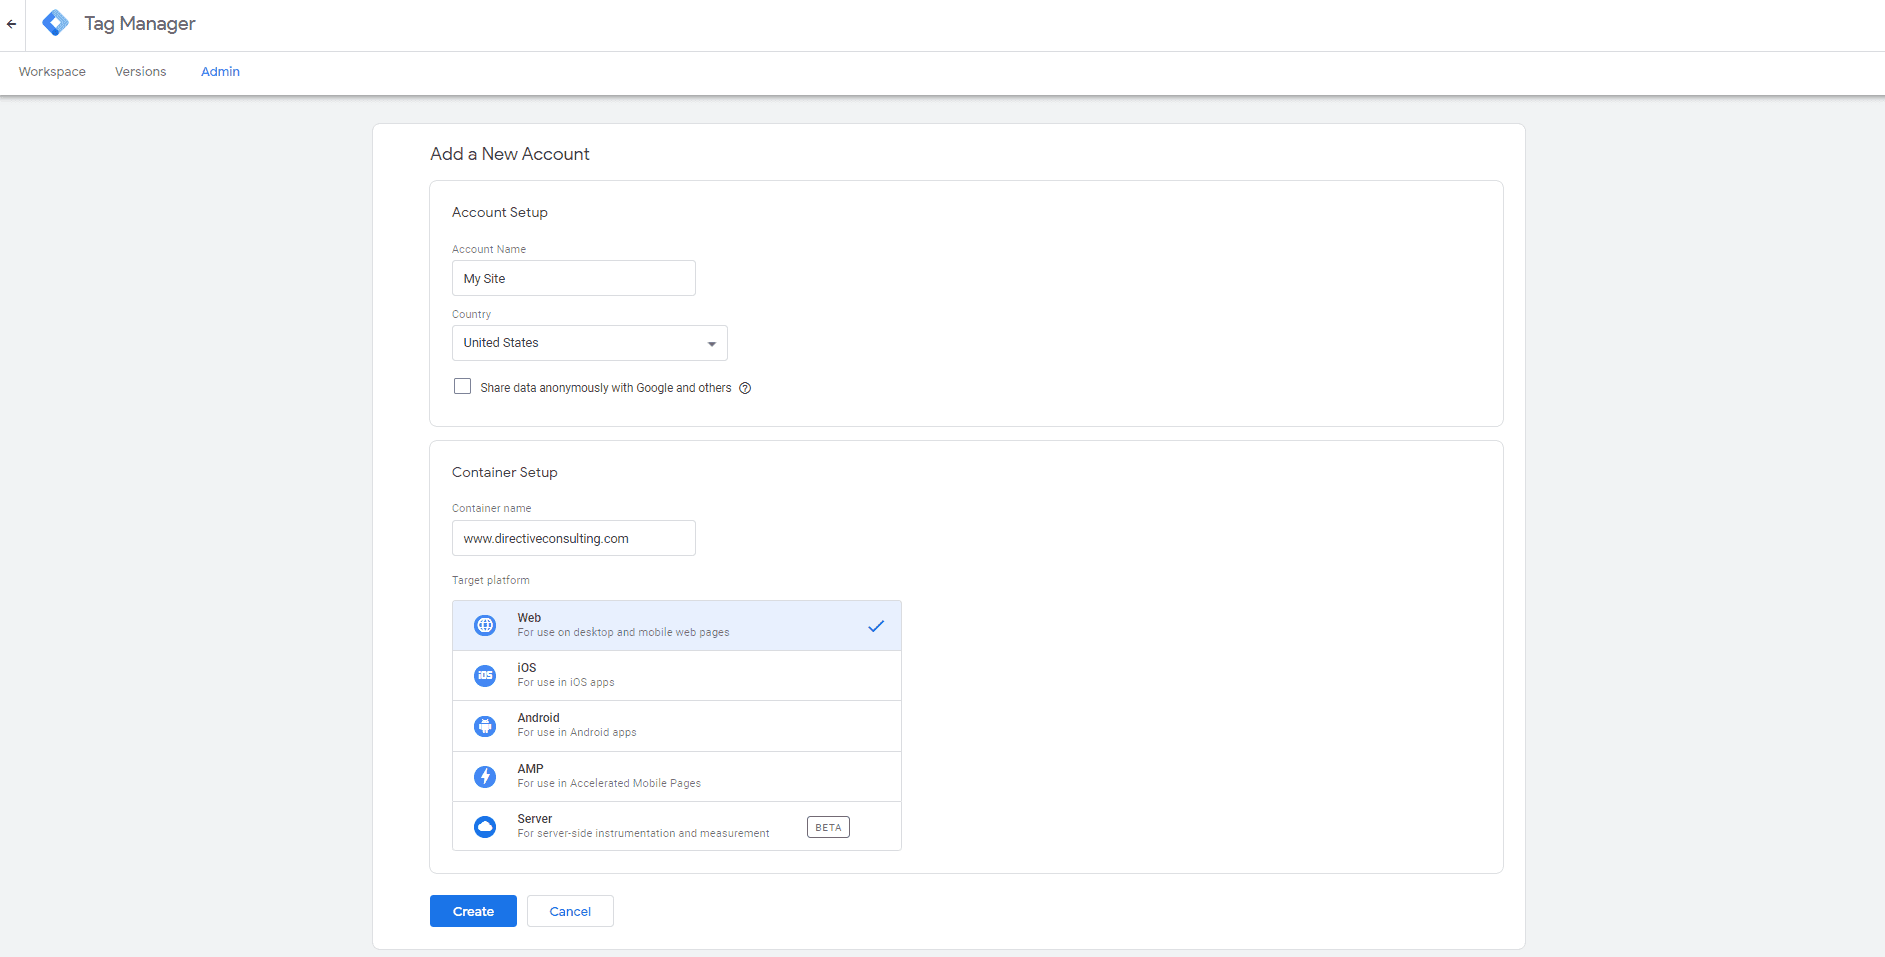Click the Tag Manager logo icon

(56, 23)
